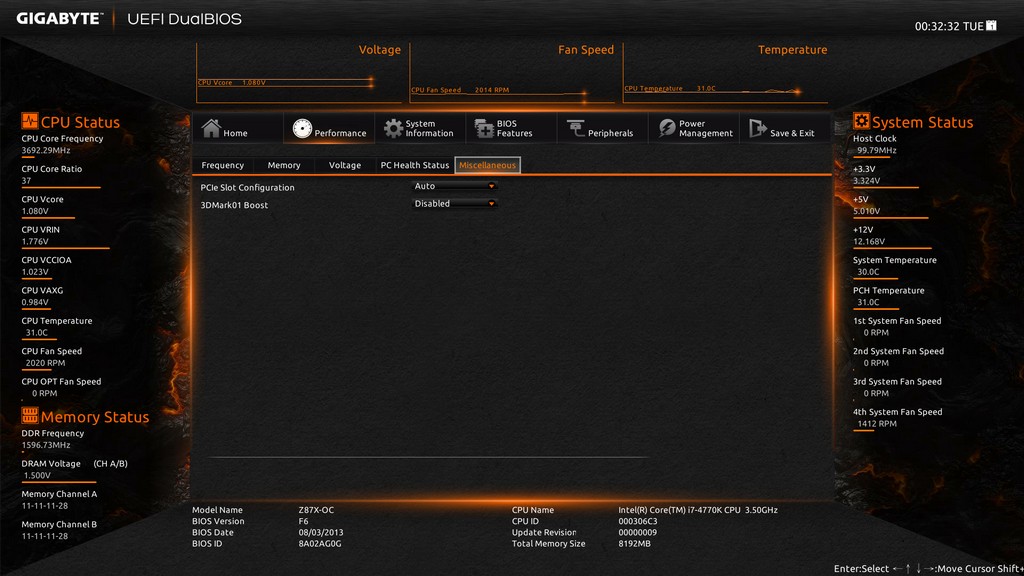Click the CPU Status waveform icon

29,121
